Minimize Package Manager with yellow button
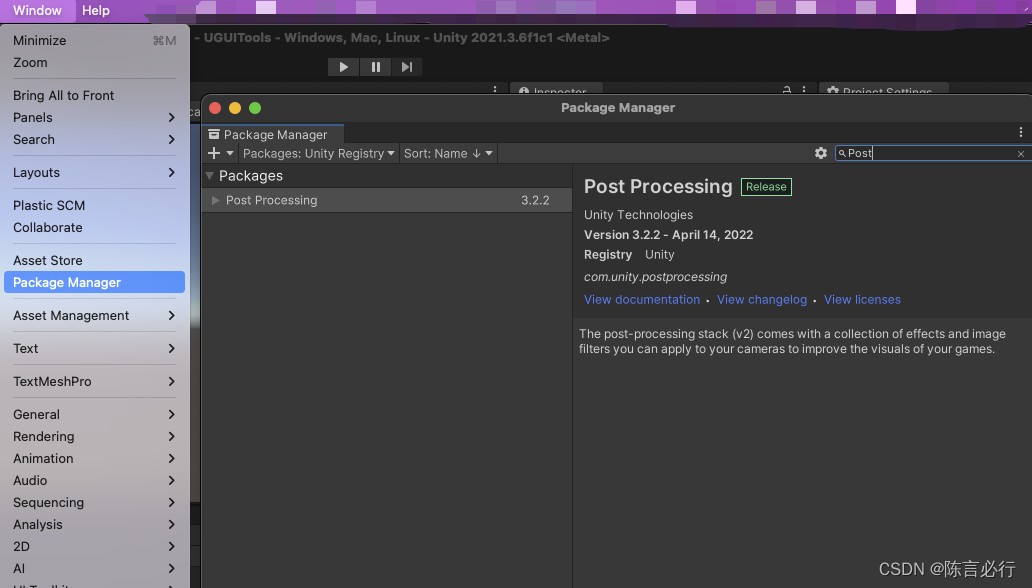 pos(235,108)
